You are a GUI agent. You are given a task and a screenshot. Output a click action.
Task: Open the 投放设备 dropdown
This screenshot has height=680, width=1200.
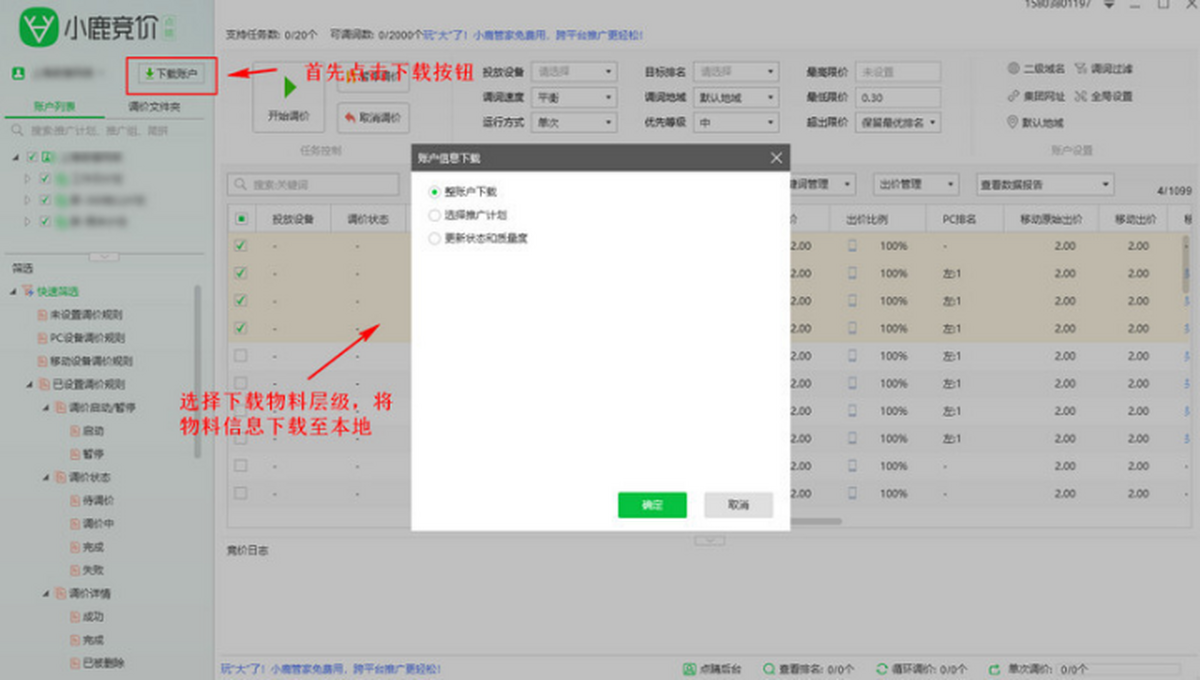pos(574,71)
